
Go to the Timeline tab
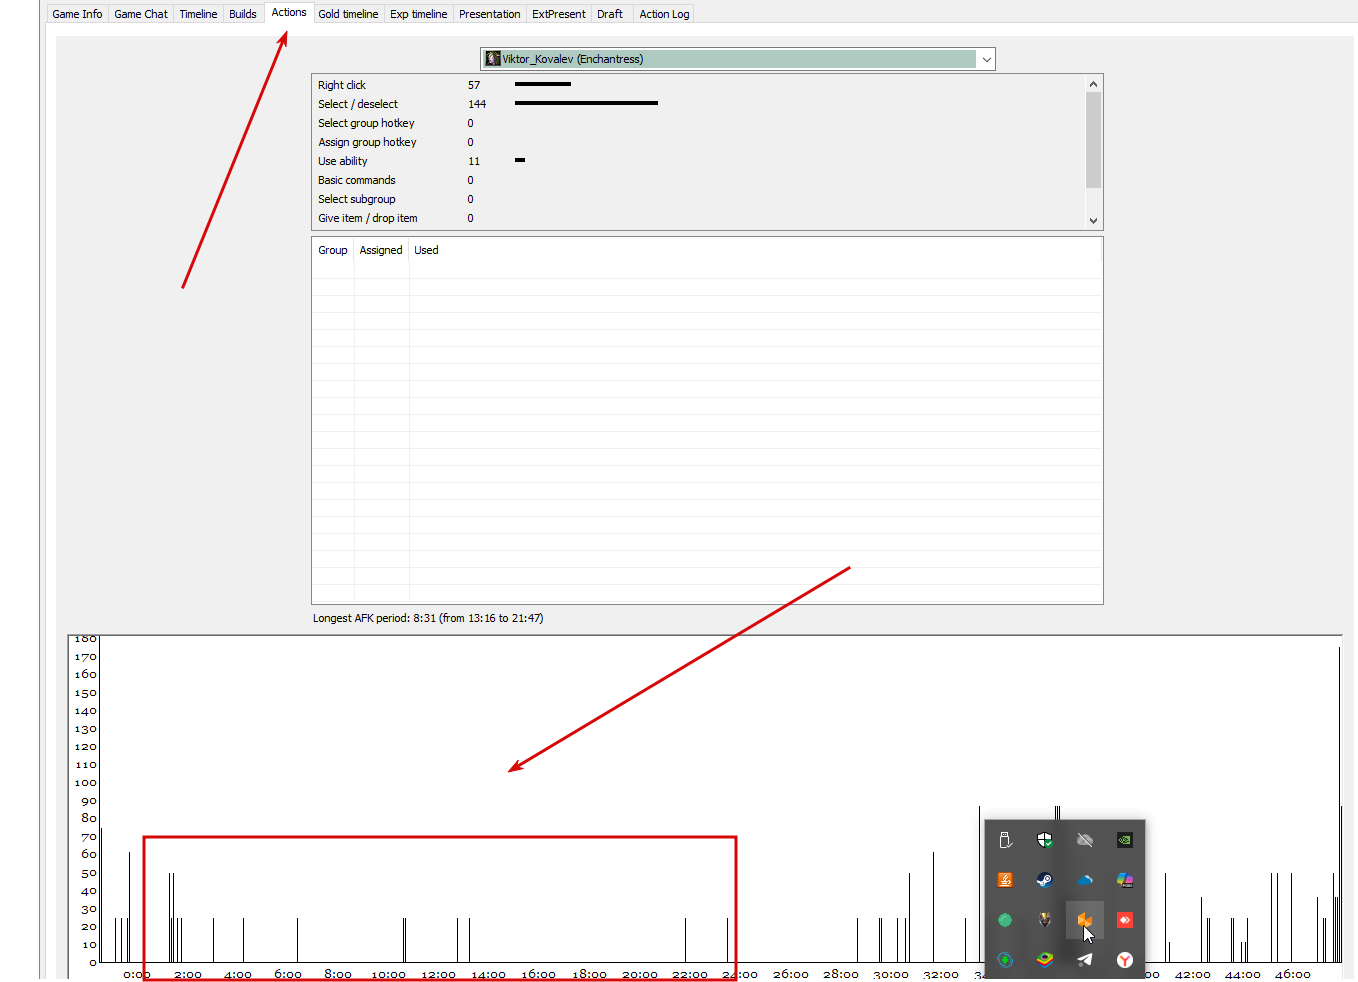[x=198, y=14]
